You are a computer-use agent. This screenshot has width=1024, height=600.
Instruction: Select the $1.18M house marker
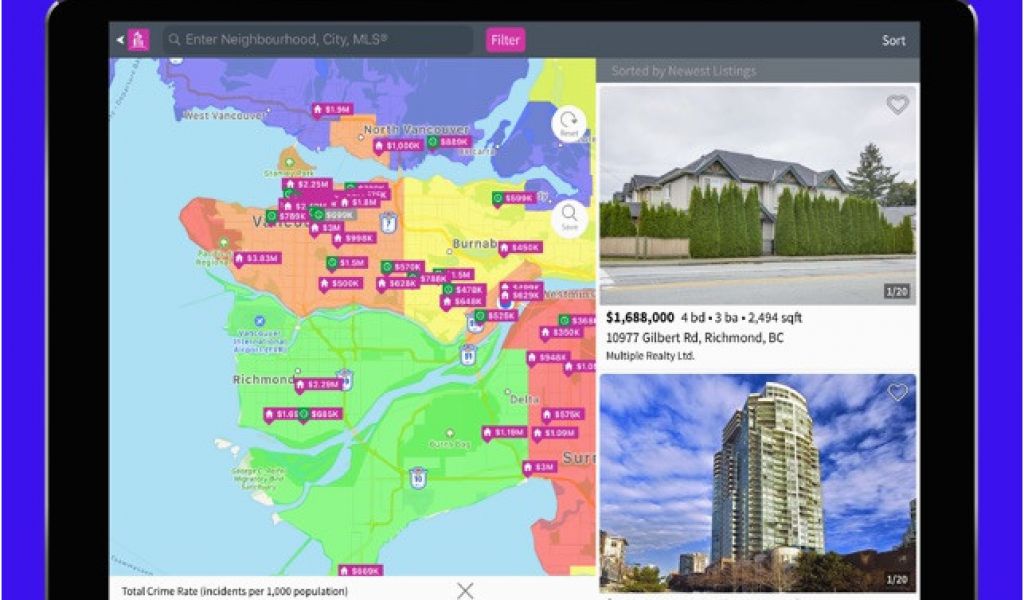pos(505,432)
